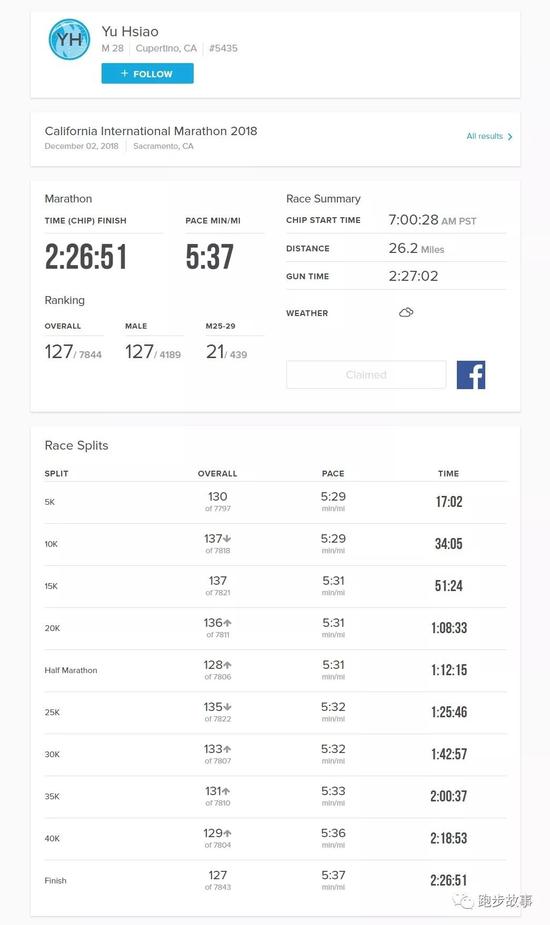
Task: Click the up arrow beside 136 at 20K
Action: 228,623
